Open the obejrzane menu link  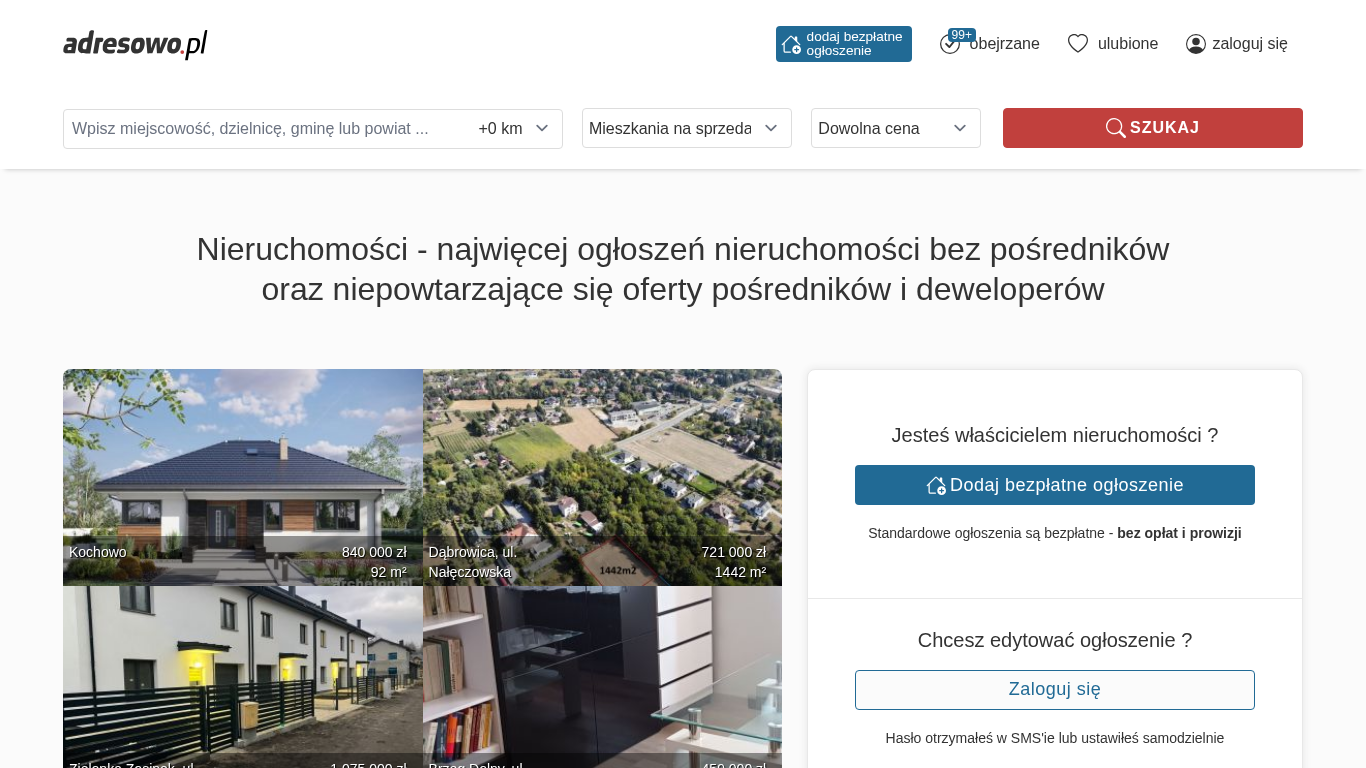point(1004,44)
